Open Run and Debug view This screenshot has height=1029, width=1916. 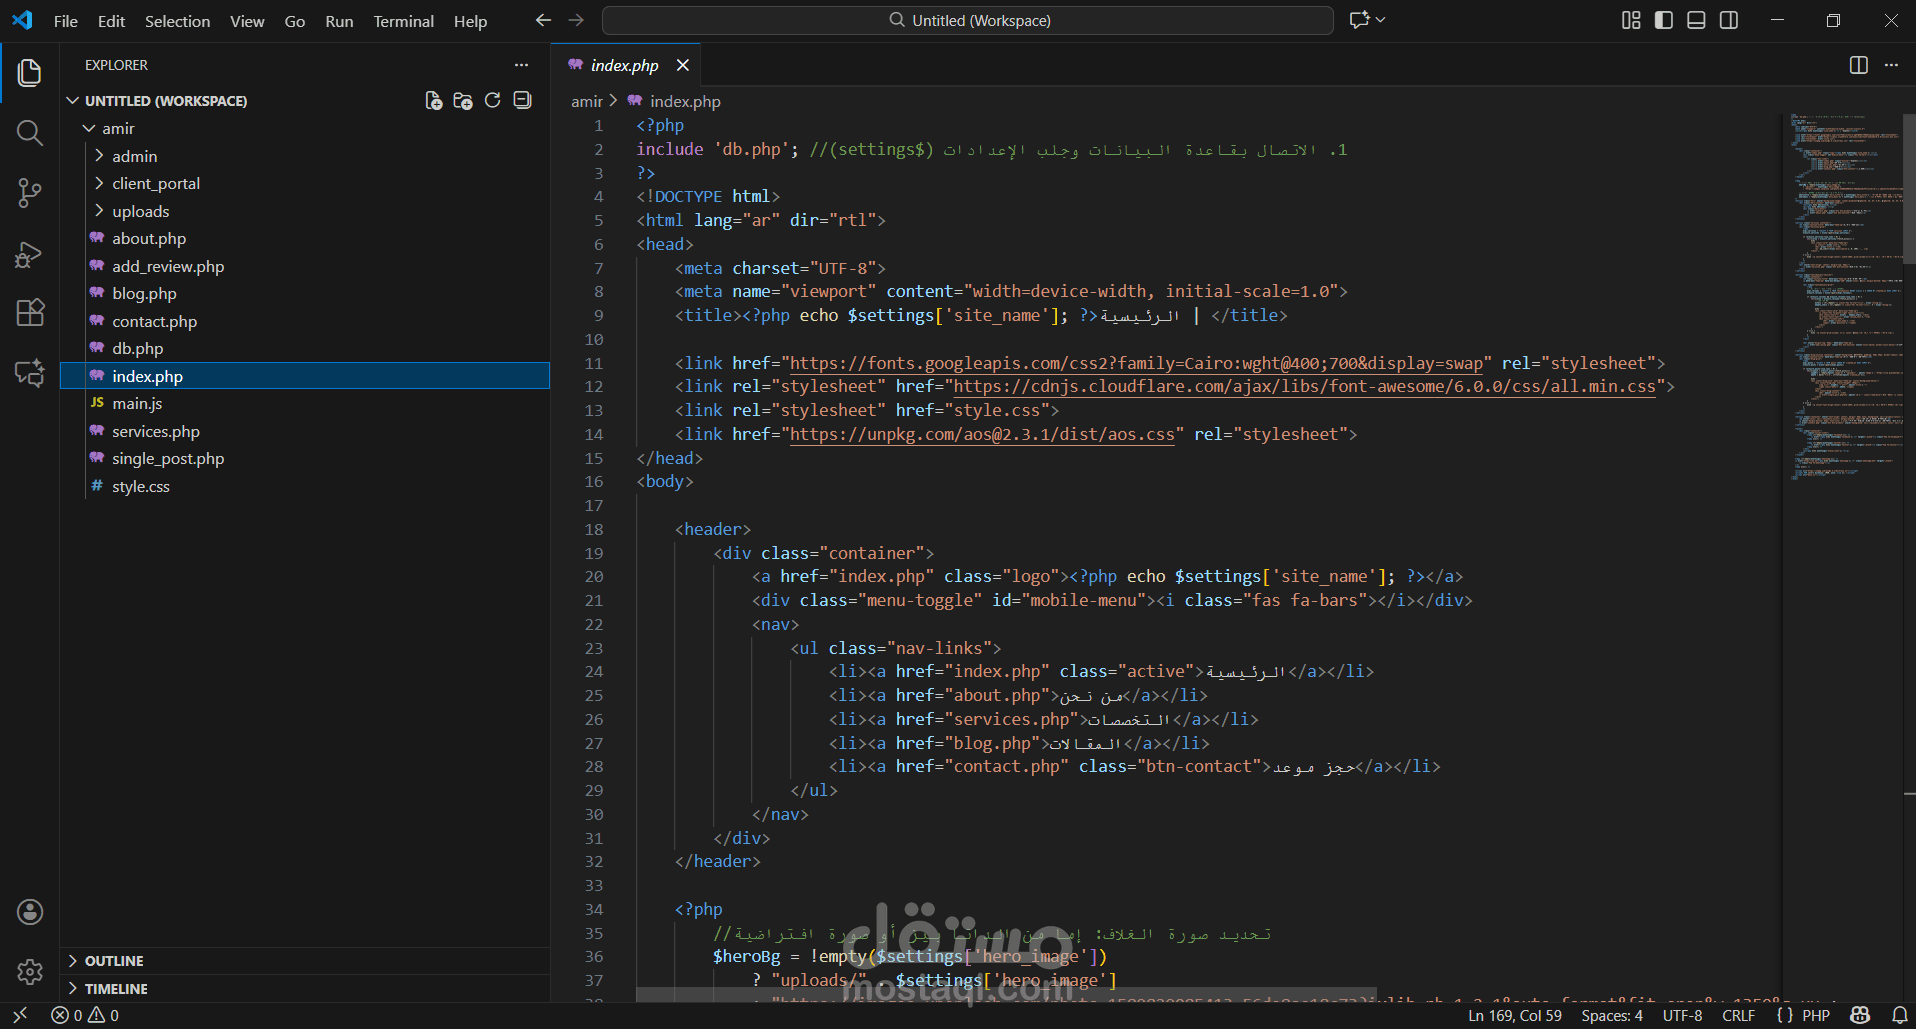tap(30, 254)
